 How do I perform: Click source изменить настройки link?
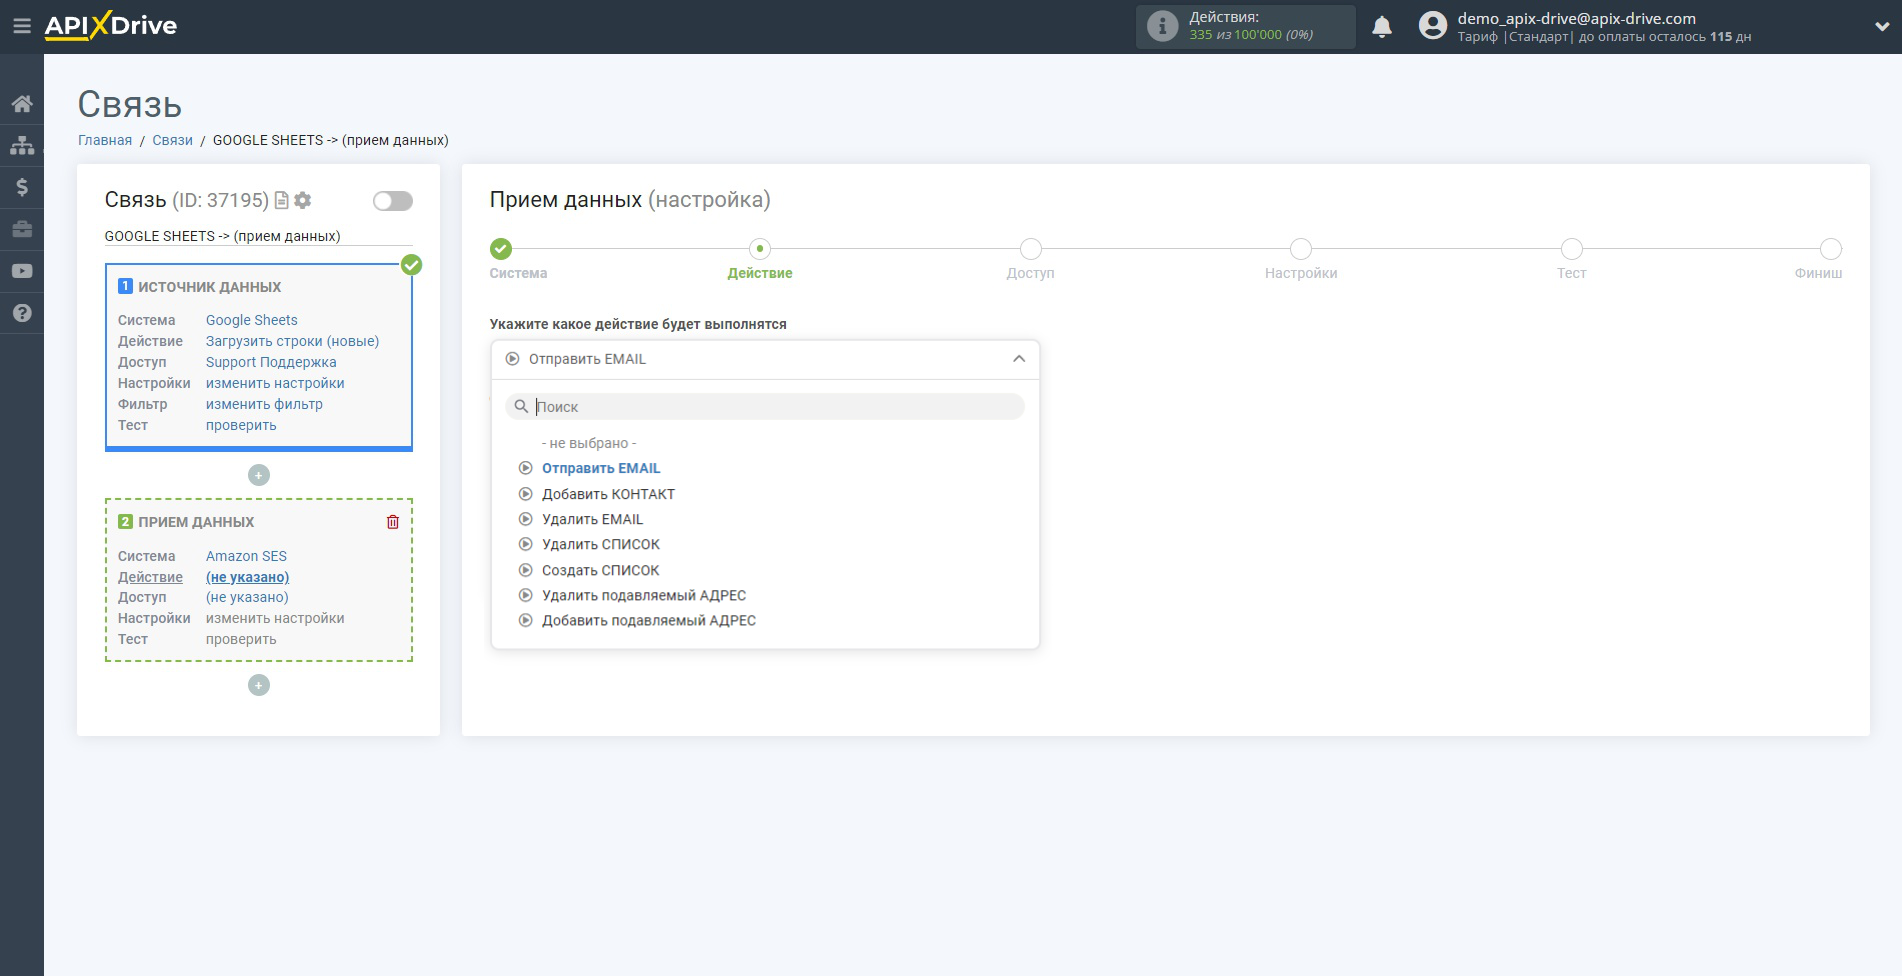[275, 383]
